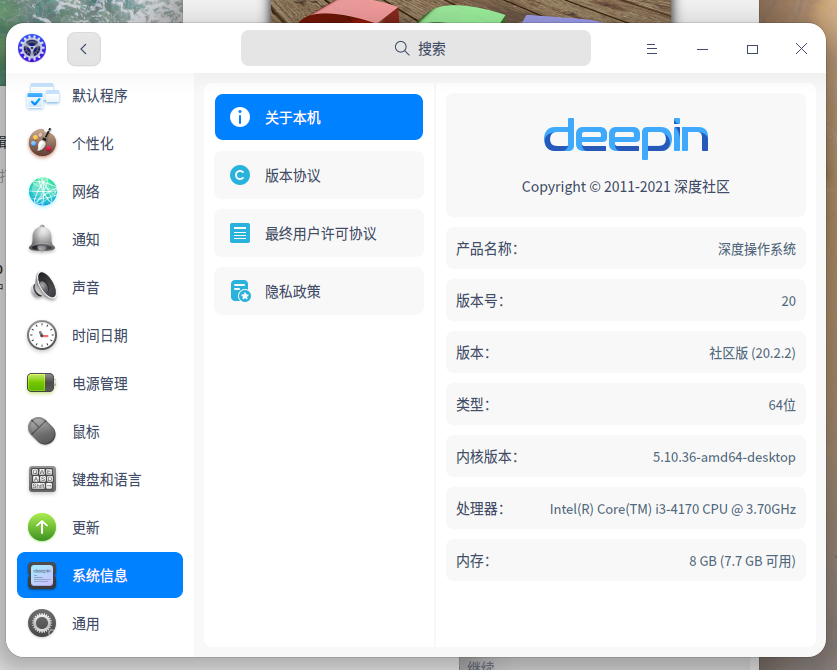Screen dimensions: 837x670
Task: Click the 更新 green arrow icon
Action: pos(42,527)
